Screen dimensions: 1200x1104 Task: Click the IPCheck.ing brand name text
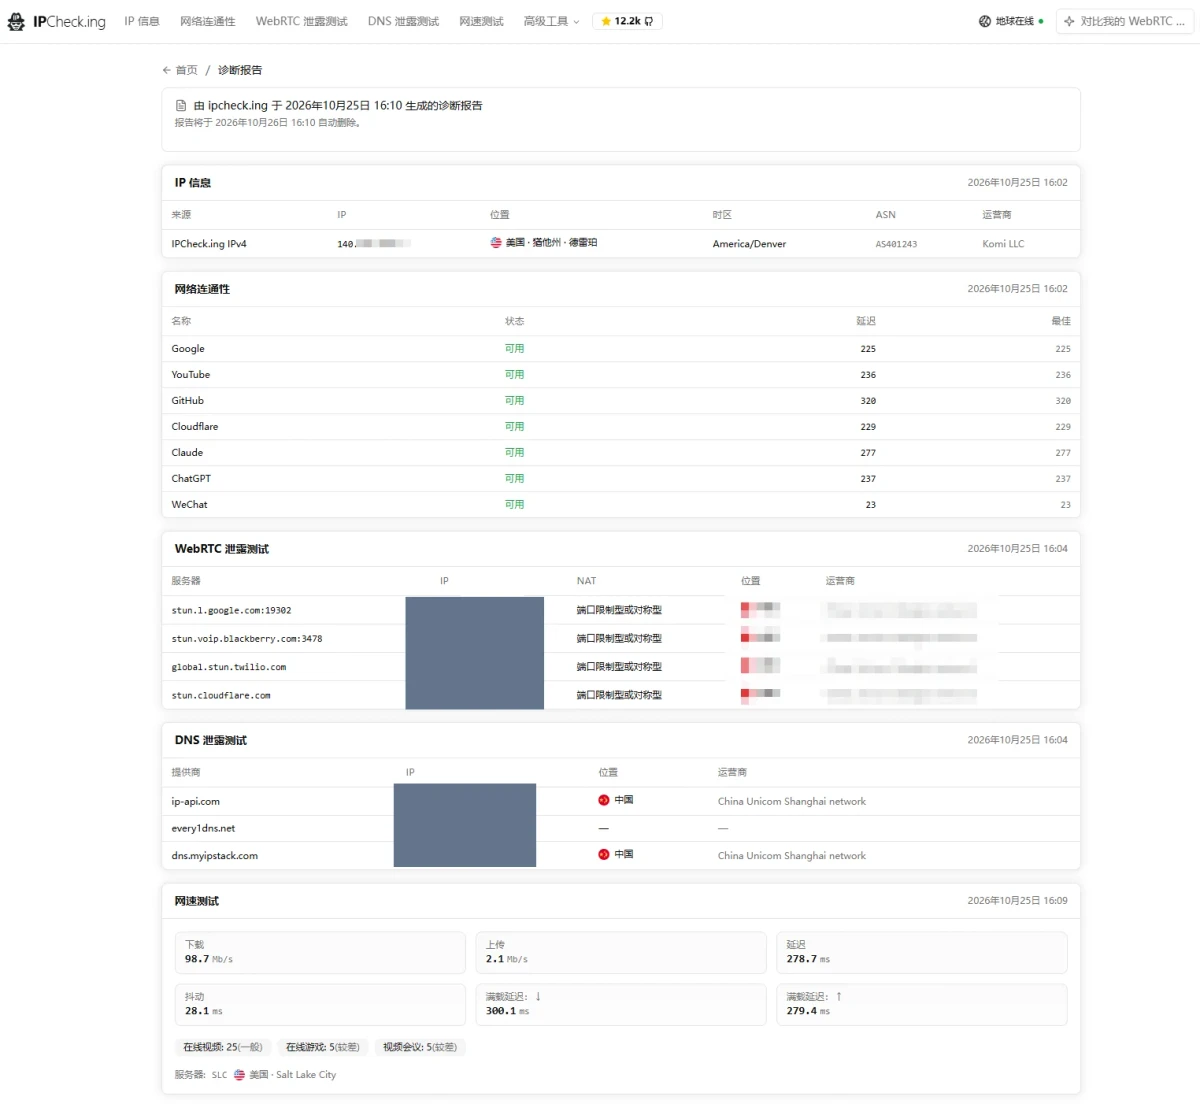pyautogui.click(x=69, y=21)
